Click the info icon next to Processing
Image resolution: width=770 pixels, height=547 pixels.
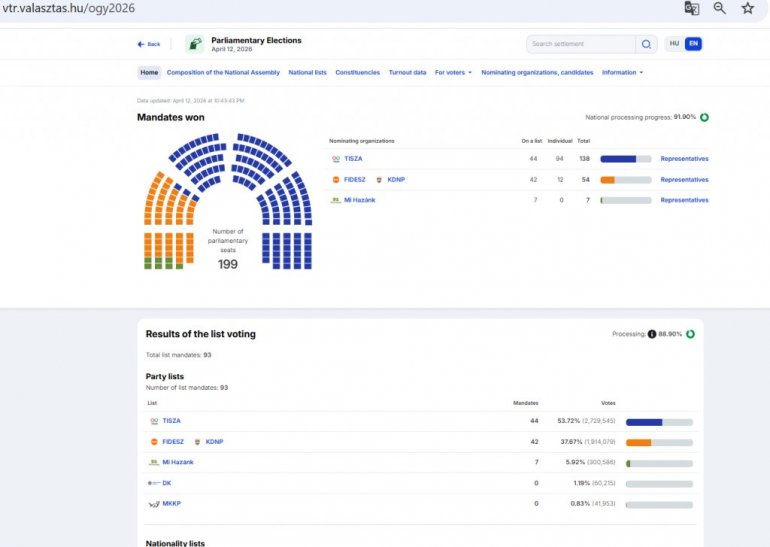pos(652,334)
